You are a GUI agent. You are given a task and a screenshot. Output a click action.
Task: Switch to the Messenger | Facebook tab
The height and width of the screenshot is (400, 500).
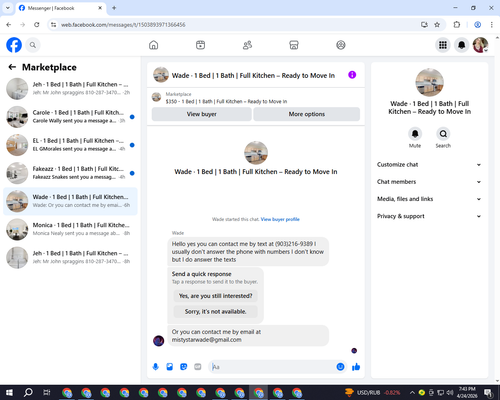[60, 8]
